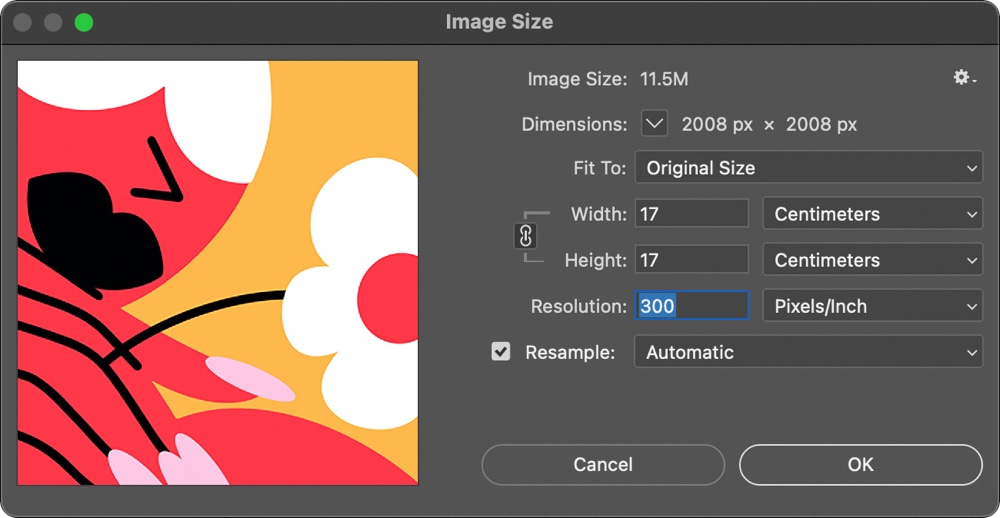The image size is (1000, 518).
Task: Change the Pixels/Inch resolution unit dropdown
Action: (872, 306)
